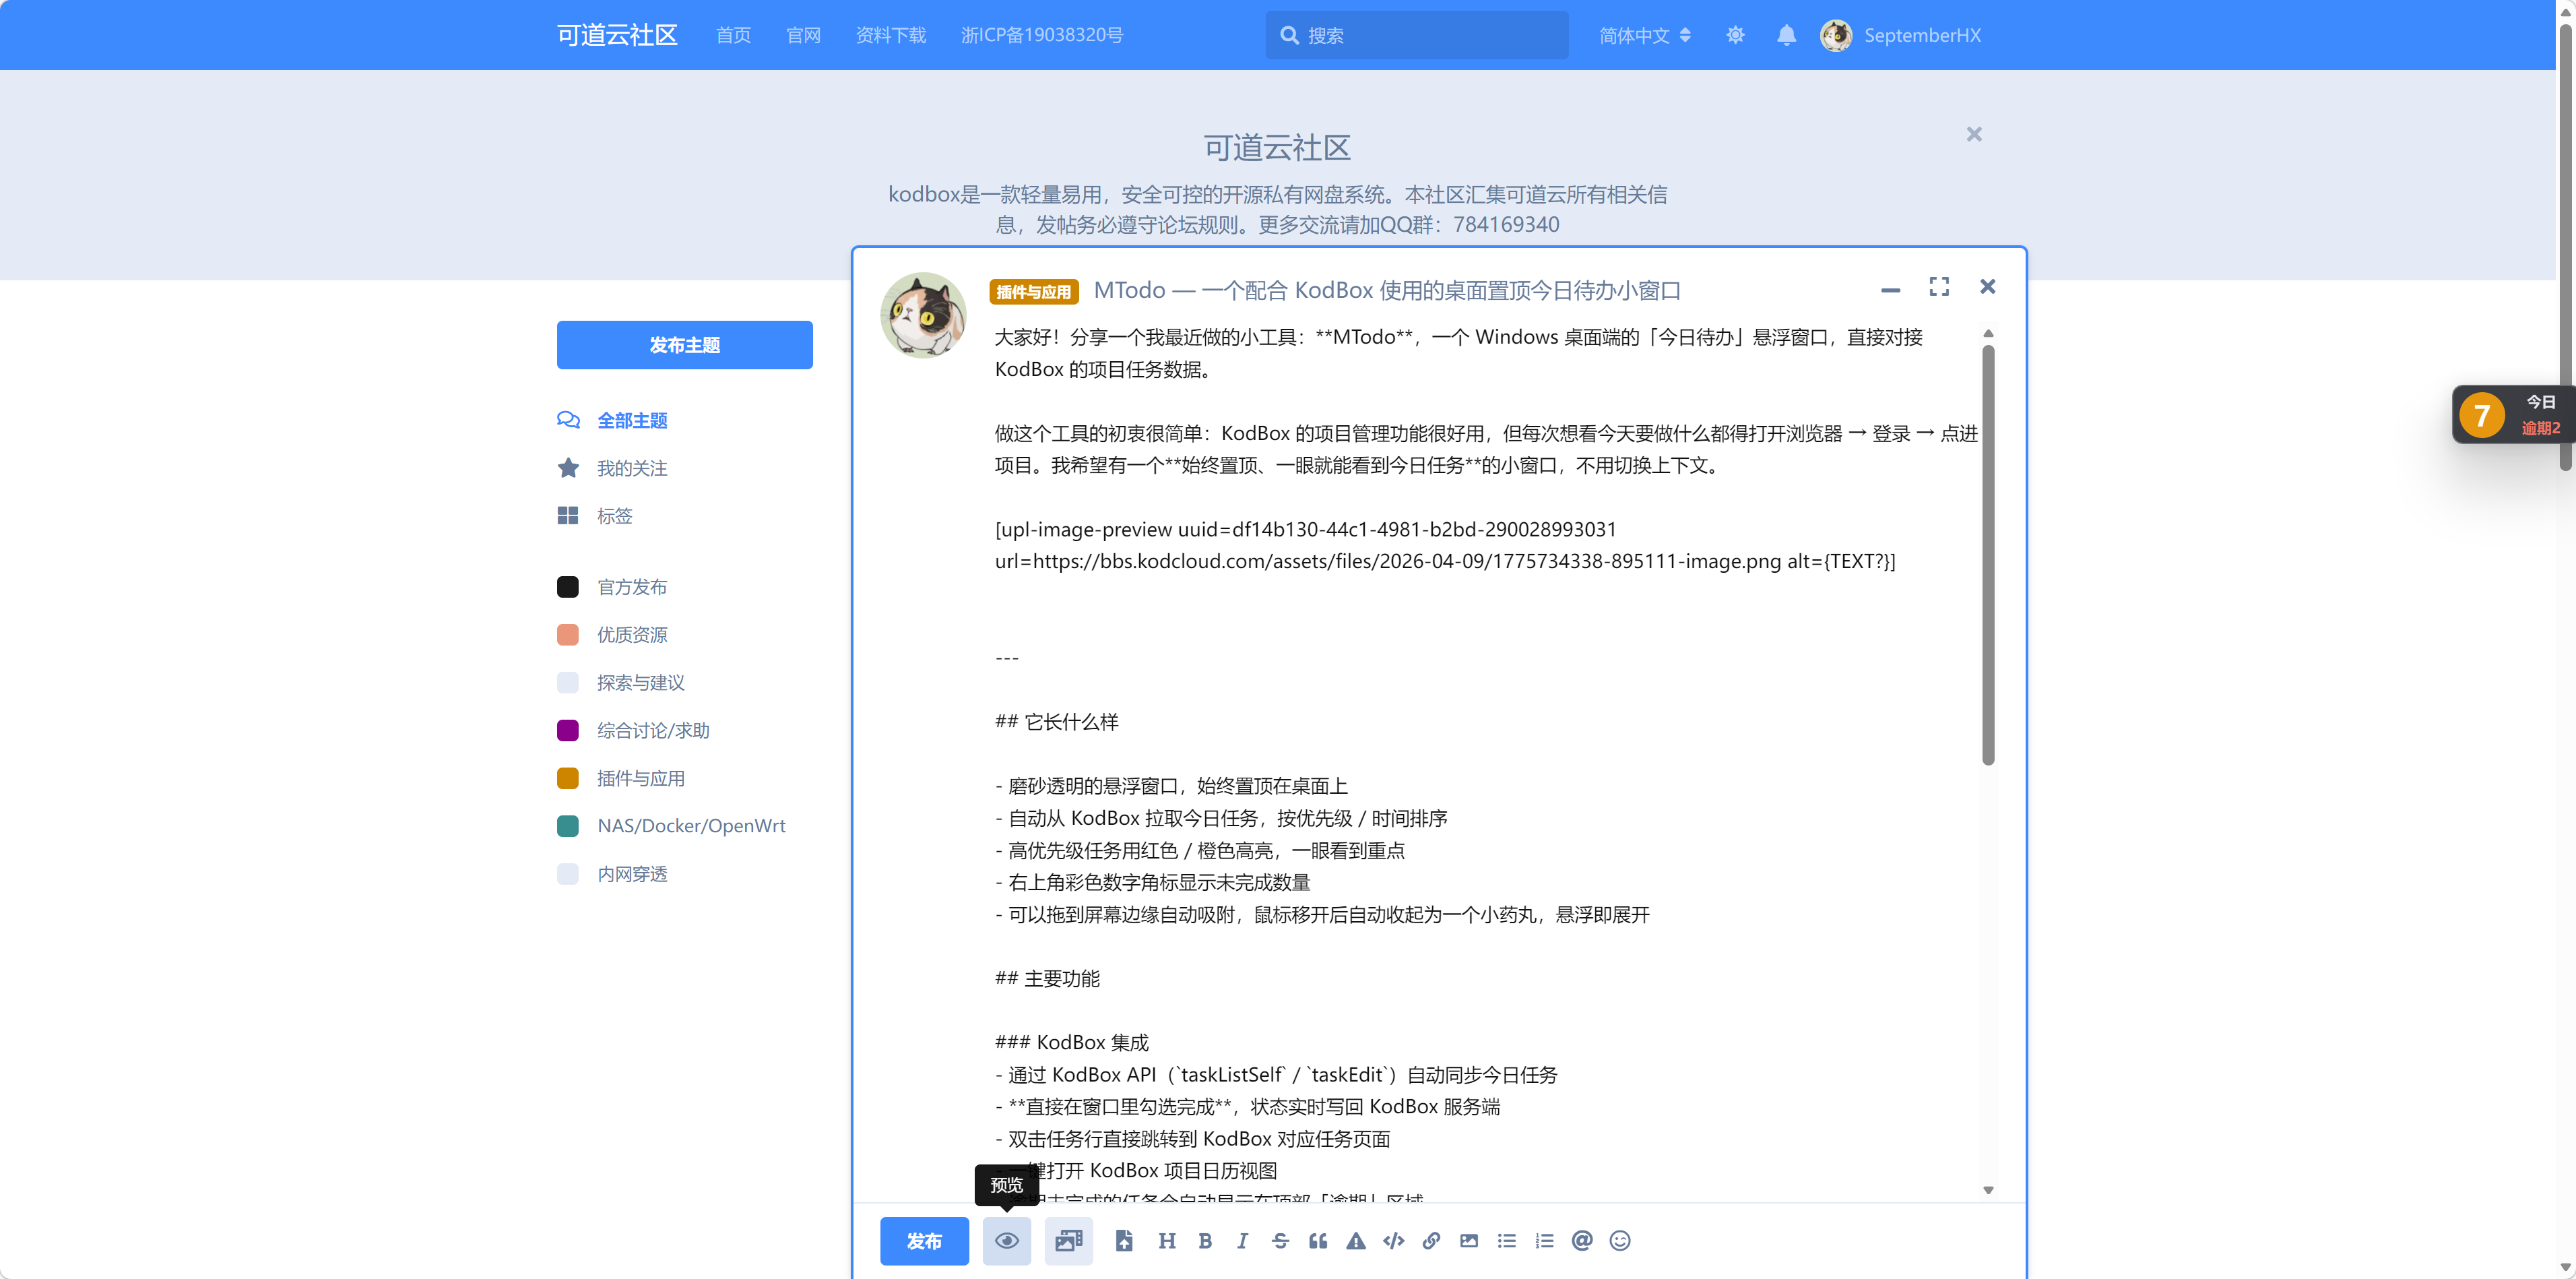Click the search magnifier icon
Screen dimensions: 2576x1279
1289,35
